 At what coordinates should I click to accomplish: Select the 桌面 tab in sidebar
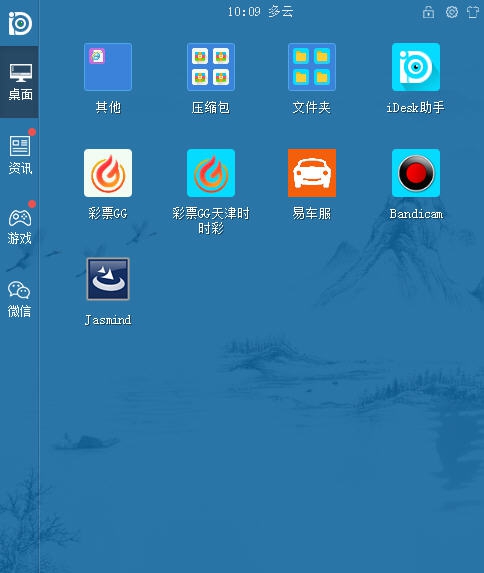(x=19, y=82)
